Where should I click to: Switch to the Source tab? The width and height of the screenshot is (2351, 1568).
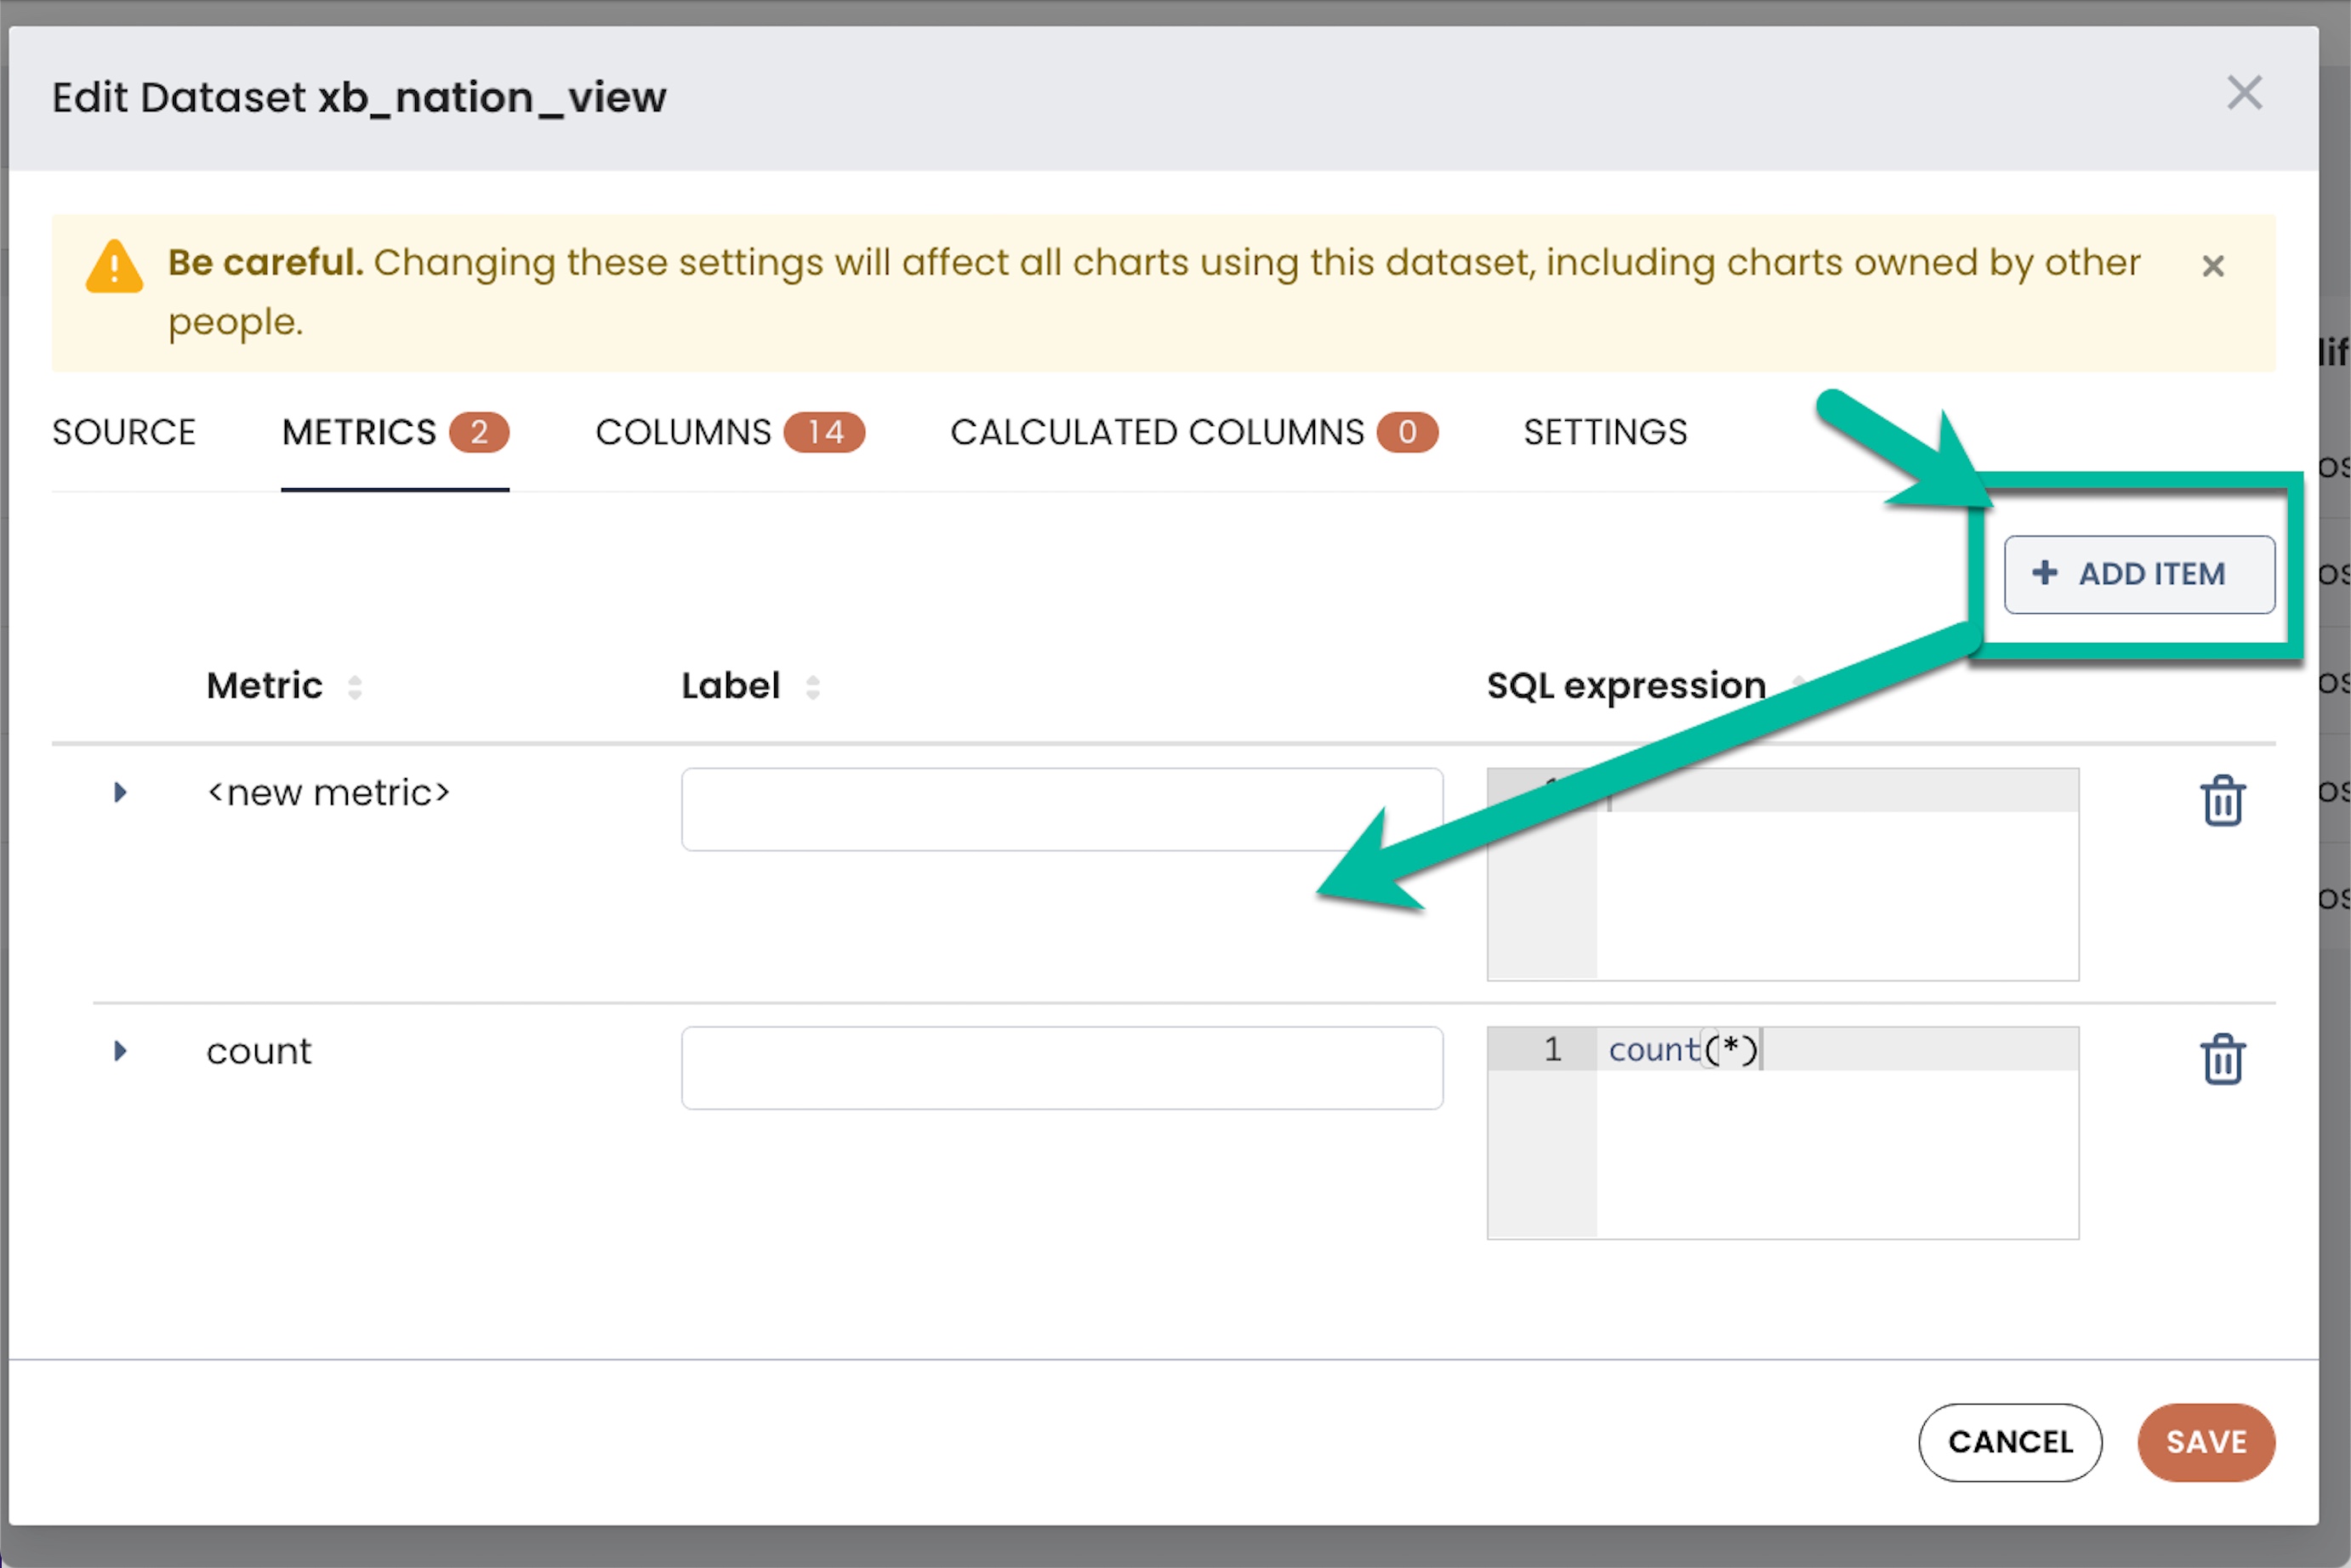[124, 432]
